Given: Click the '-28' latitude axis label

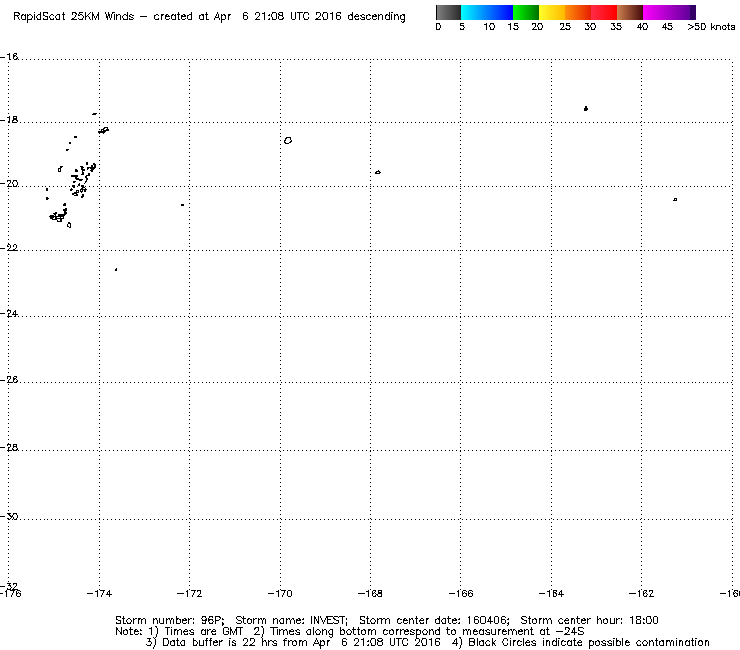Looking at the screenshot, I should (9, 447).
